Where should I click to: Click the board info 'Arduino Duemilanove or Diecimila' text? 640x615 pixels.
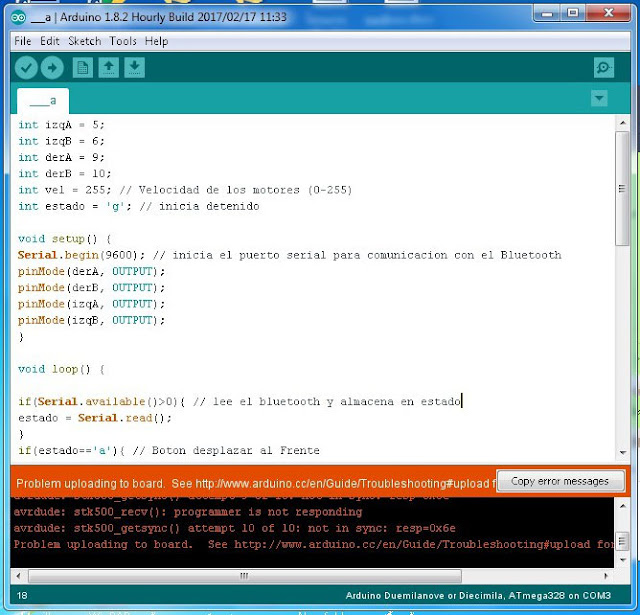[x=478, y=596]
